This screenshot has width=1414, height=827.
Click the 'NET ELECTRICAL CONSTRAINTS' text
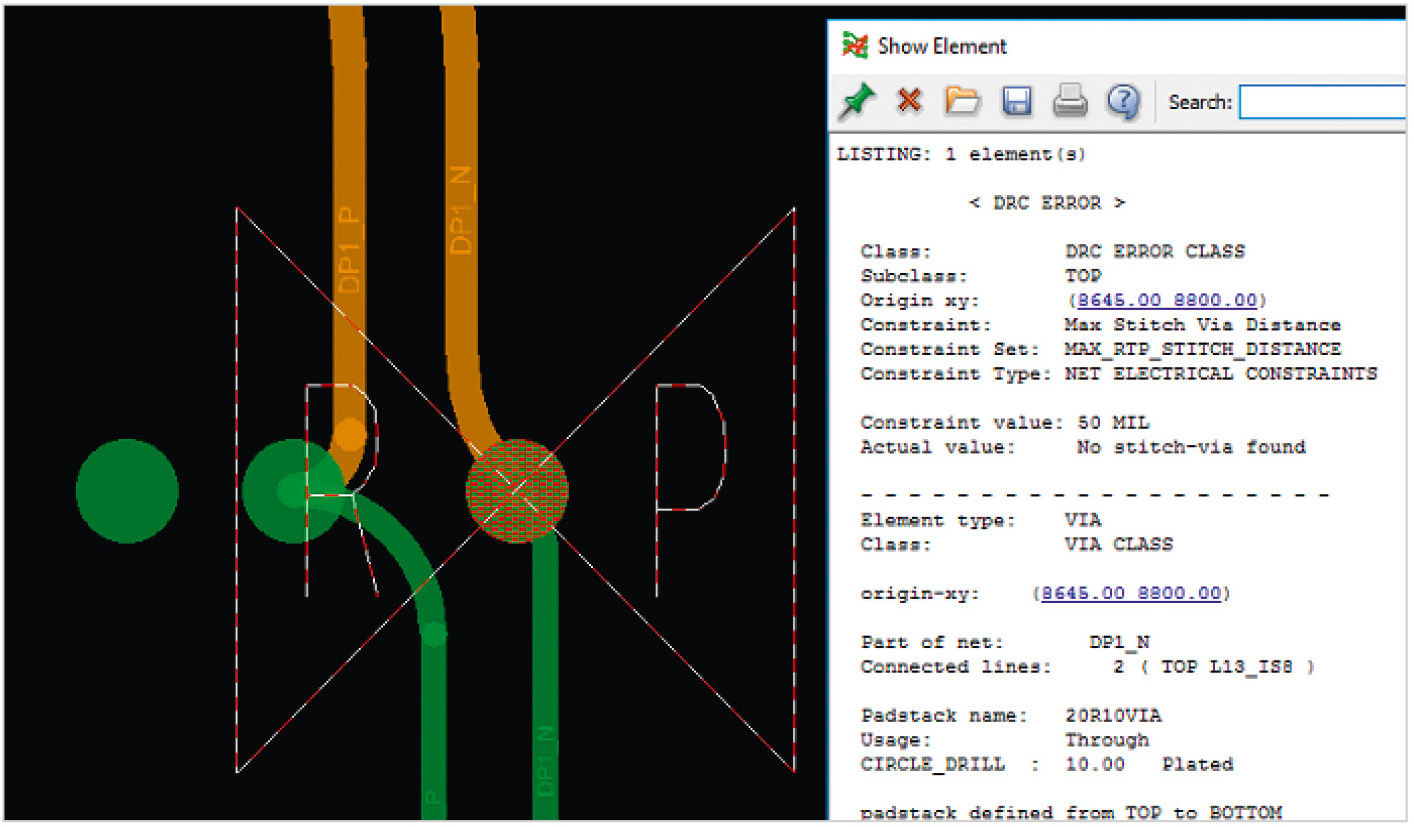point(1221,374)
